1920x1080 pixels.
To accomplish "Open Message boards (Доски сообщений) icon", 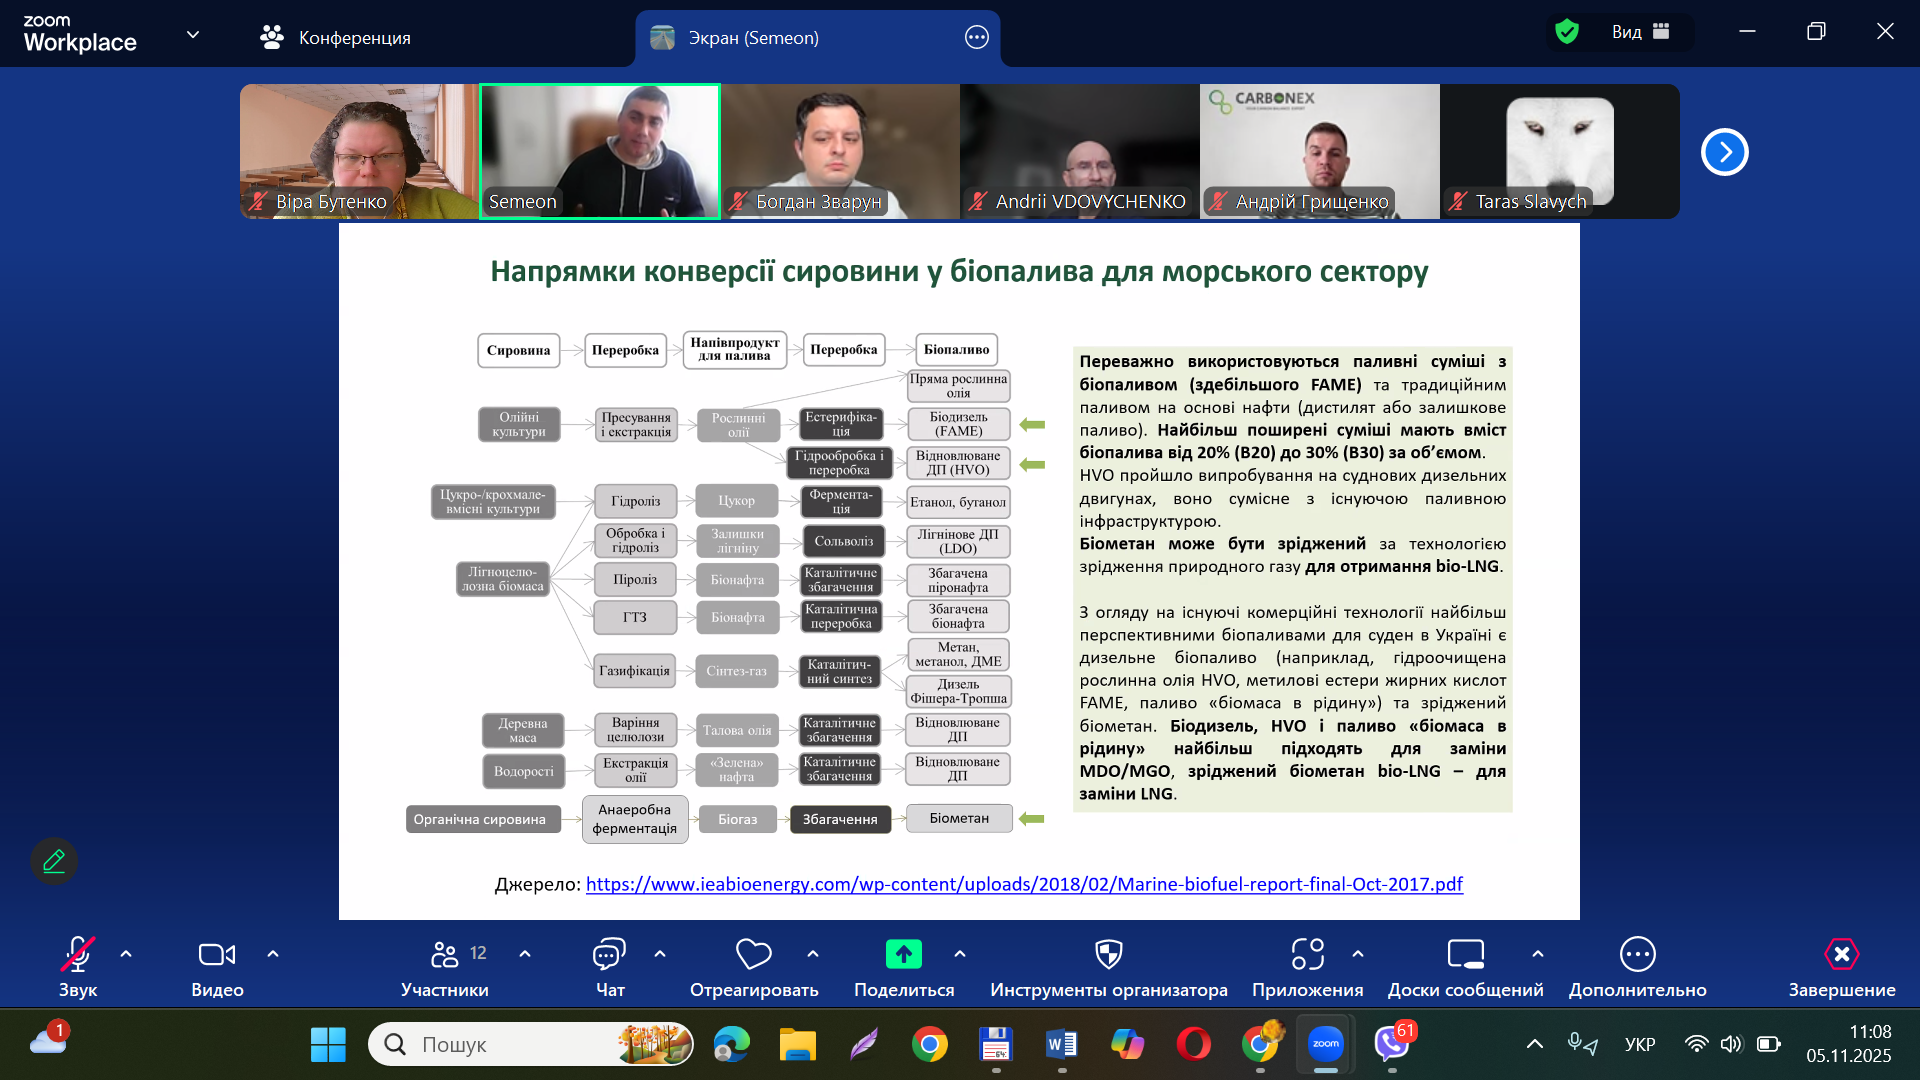I will click(1465, 955).
